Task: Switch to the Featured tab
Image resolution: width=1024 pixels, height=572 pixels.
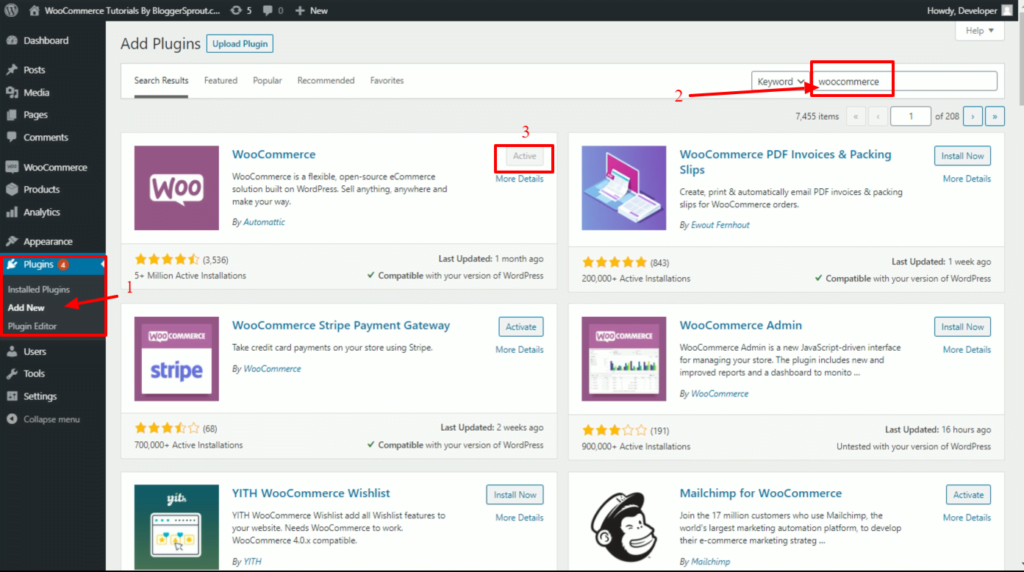Action: tap(221, 80)
